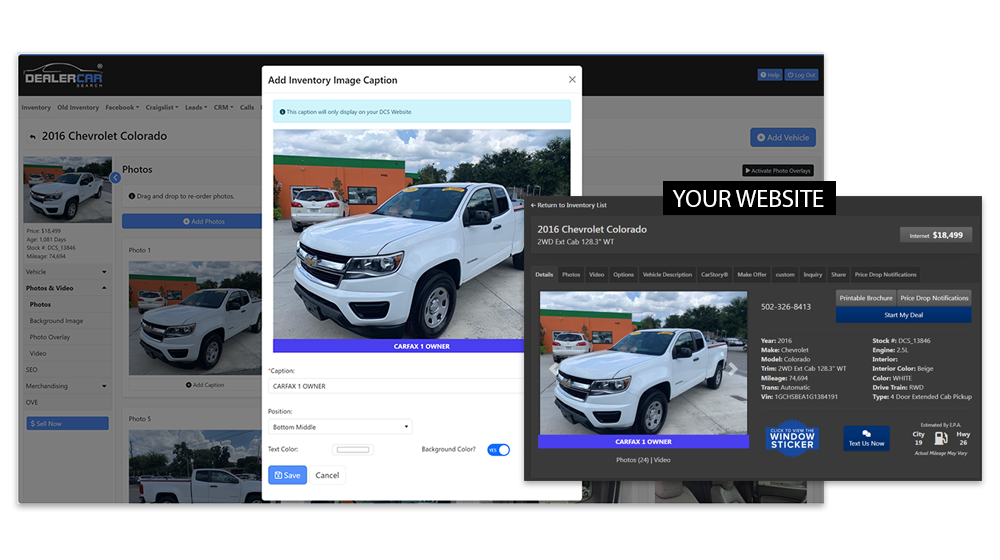Close the Add Inventory Image Caption dialog
1000x560 pixels.
point(572,80)
